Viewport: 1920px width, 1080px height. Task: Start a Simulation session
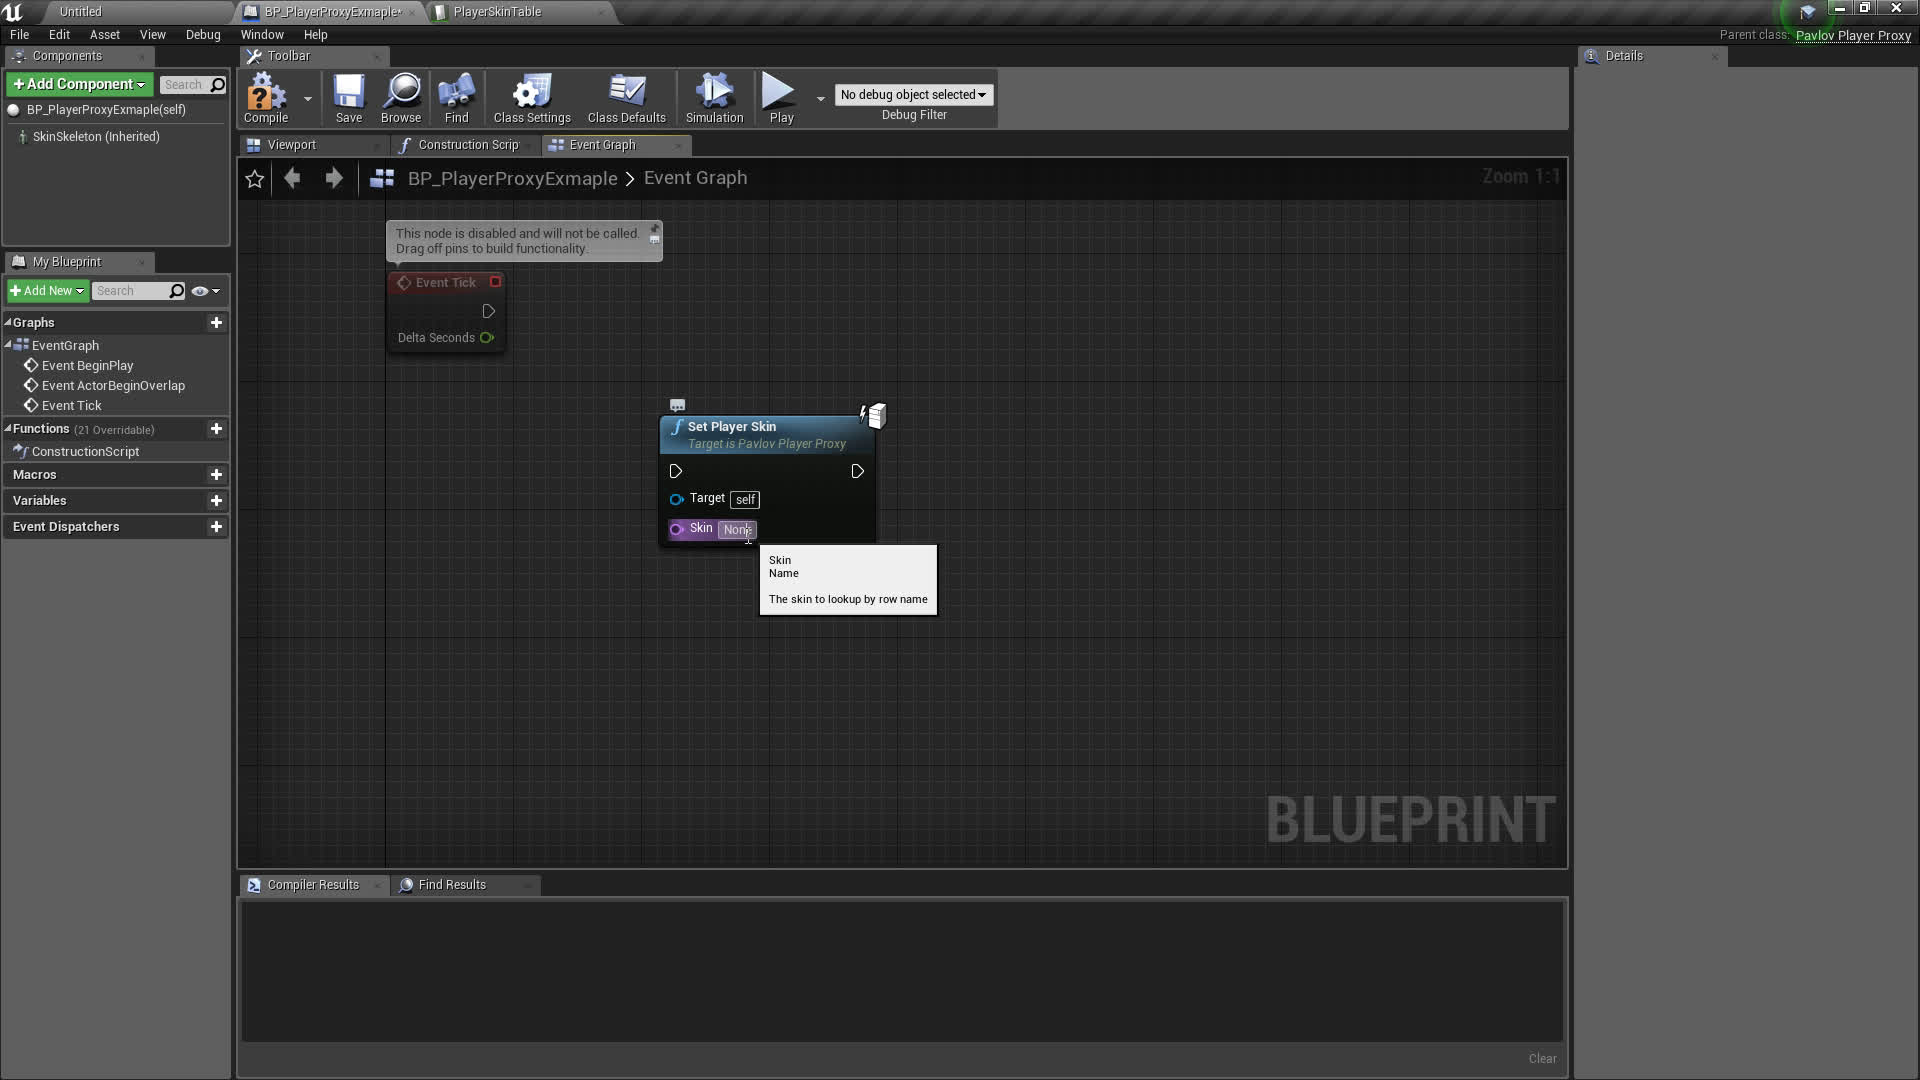click(x=713, y=98)
